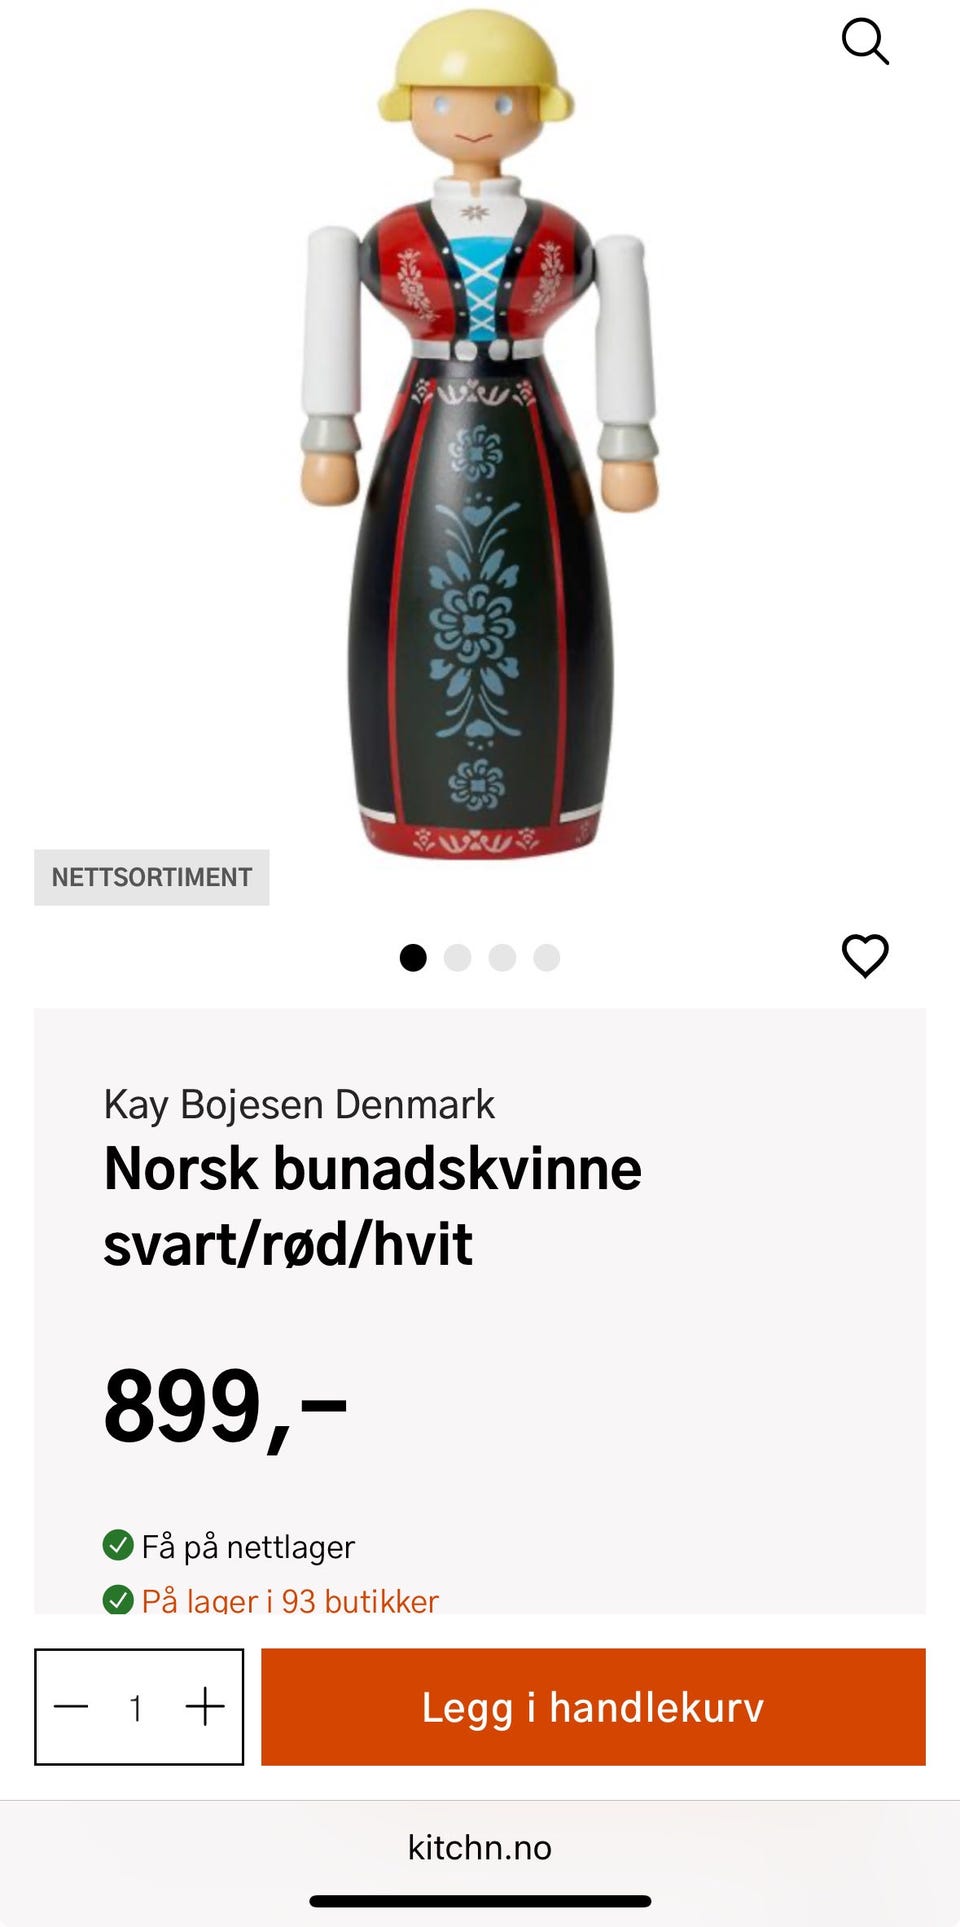Jump to the fourth product image dot
This screenshot has height=1927, width=960.
pos(546,958)
